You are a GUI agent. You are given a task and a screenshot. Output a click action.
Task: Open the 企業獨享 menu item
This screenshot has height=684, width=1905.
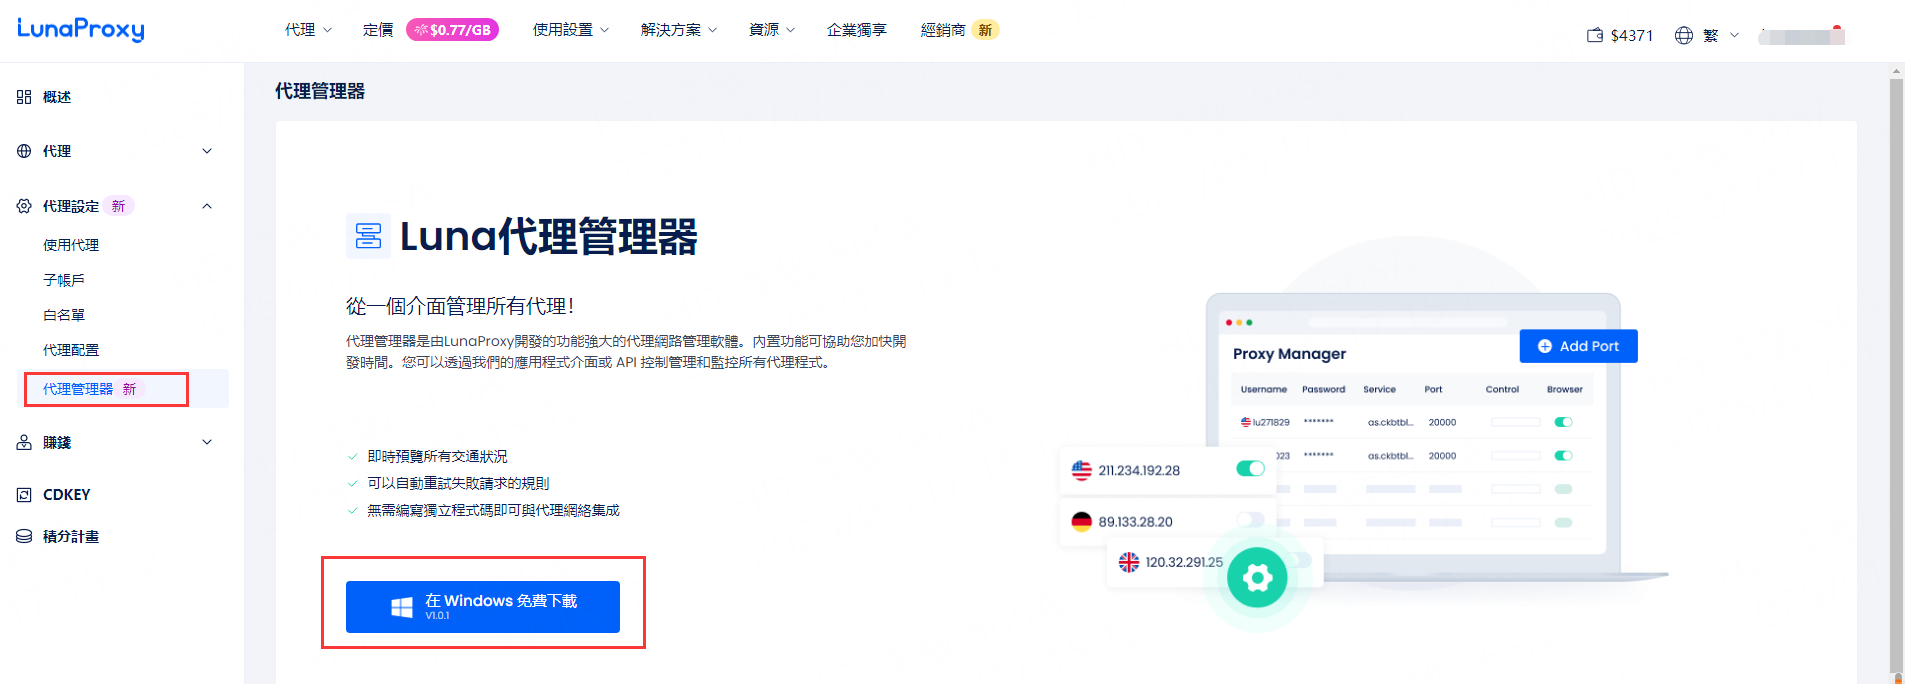click(856, 30)
